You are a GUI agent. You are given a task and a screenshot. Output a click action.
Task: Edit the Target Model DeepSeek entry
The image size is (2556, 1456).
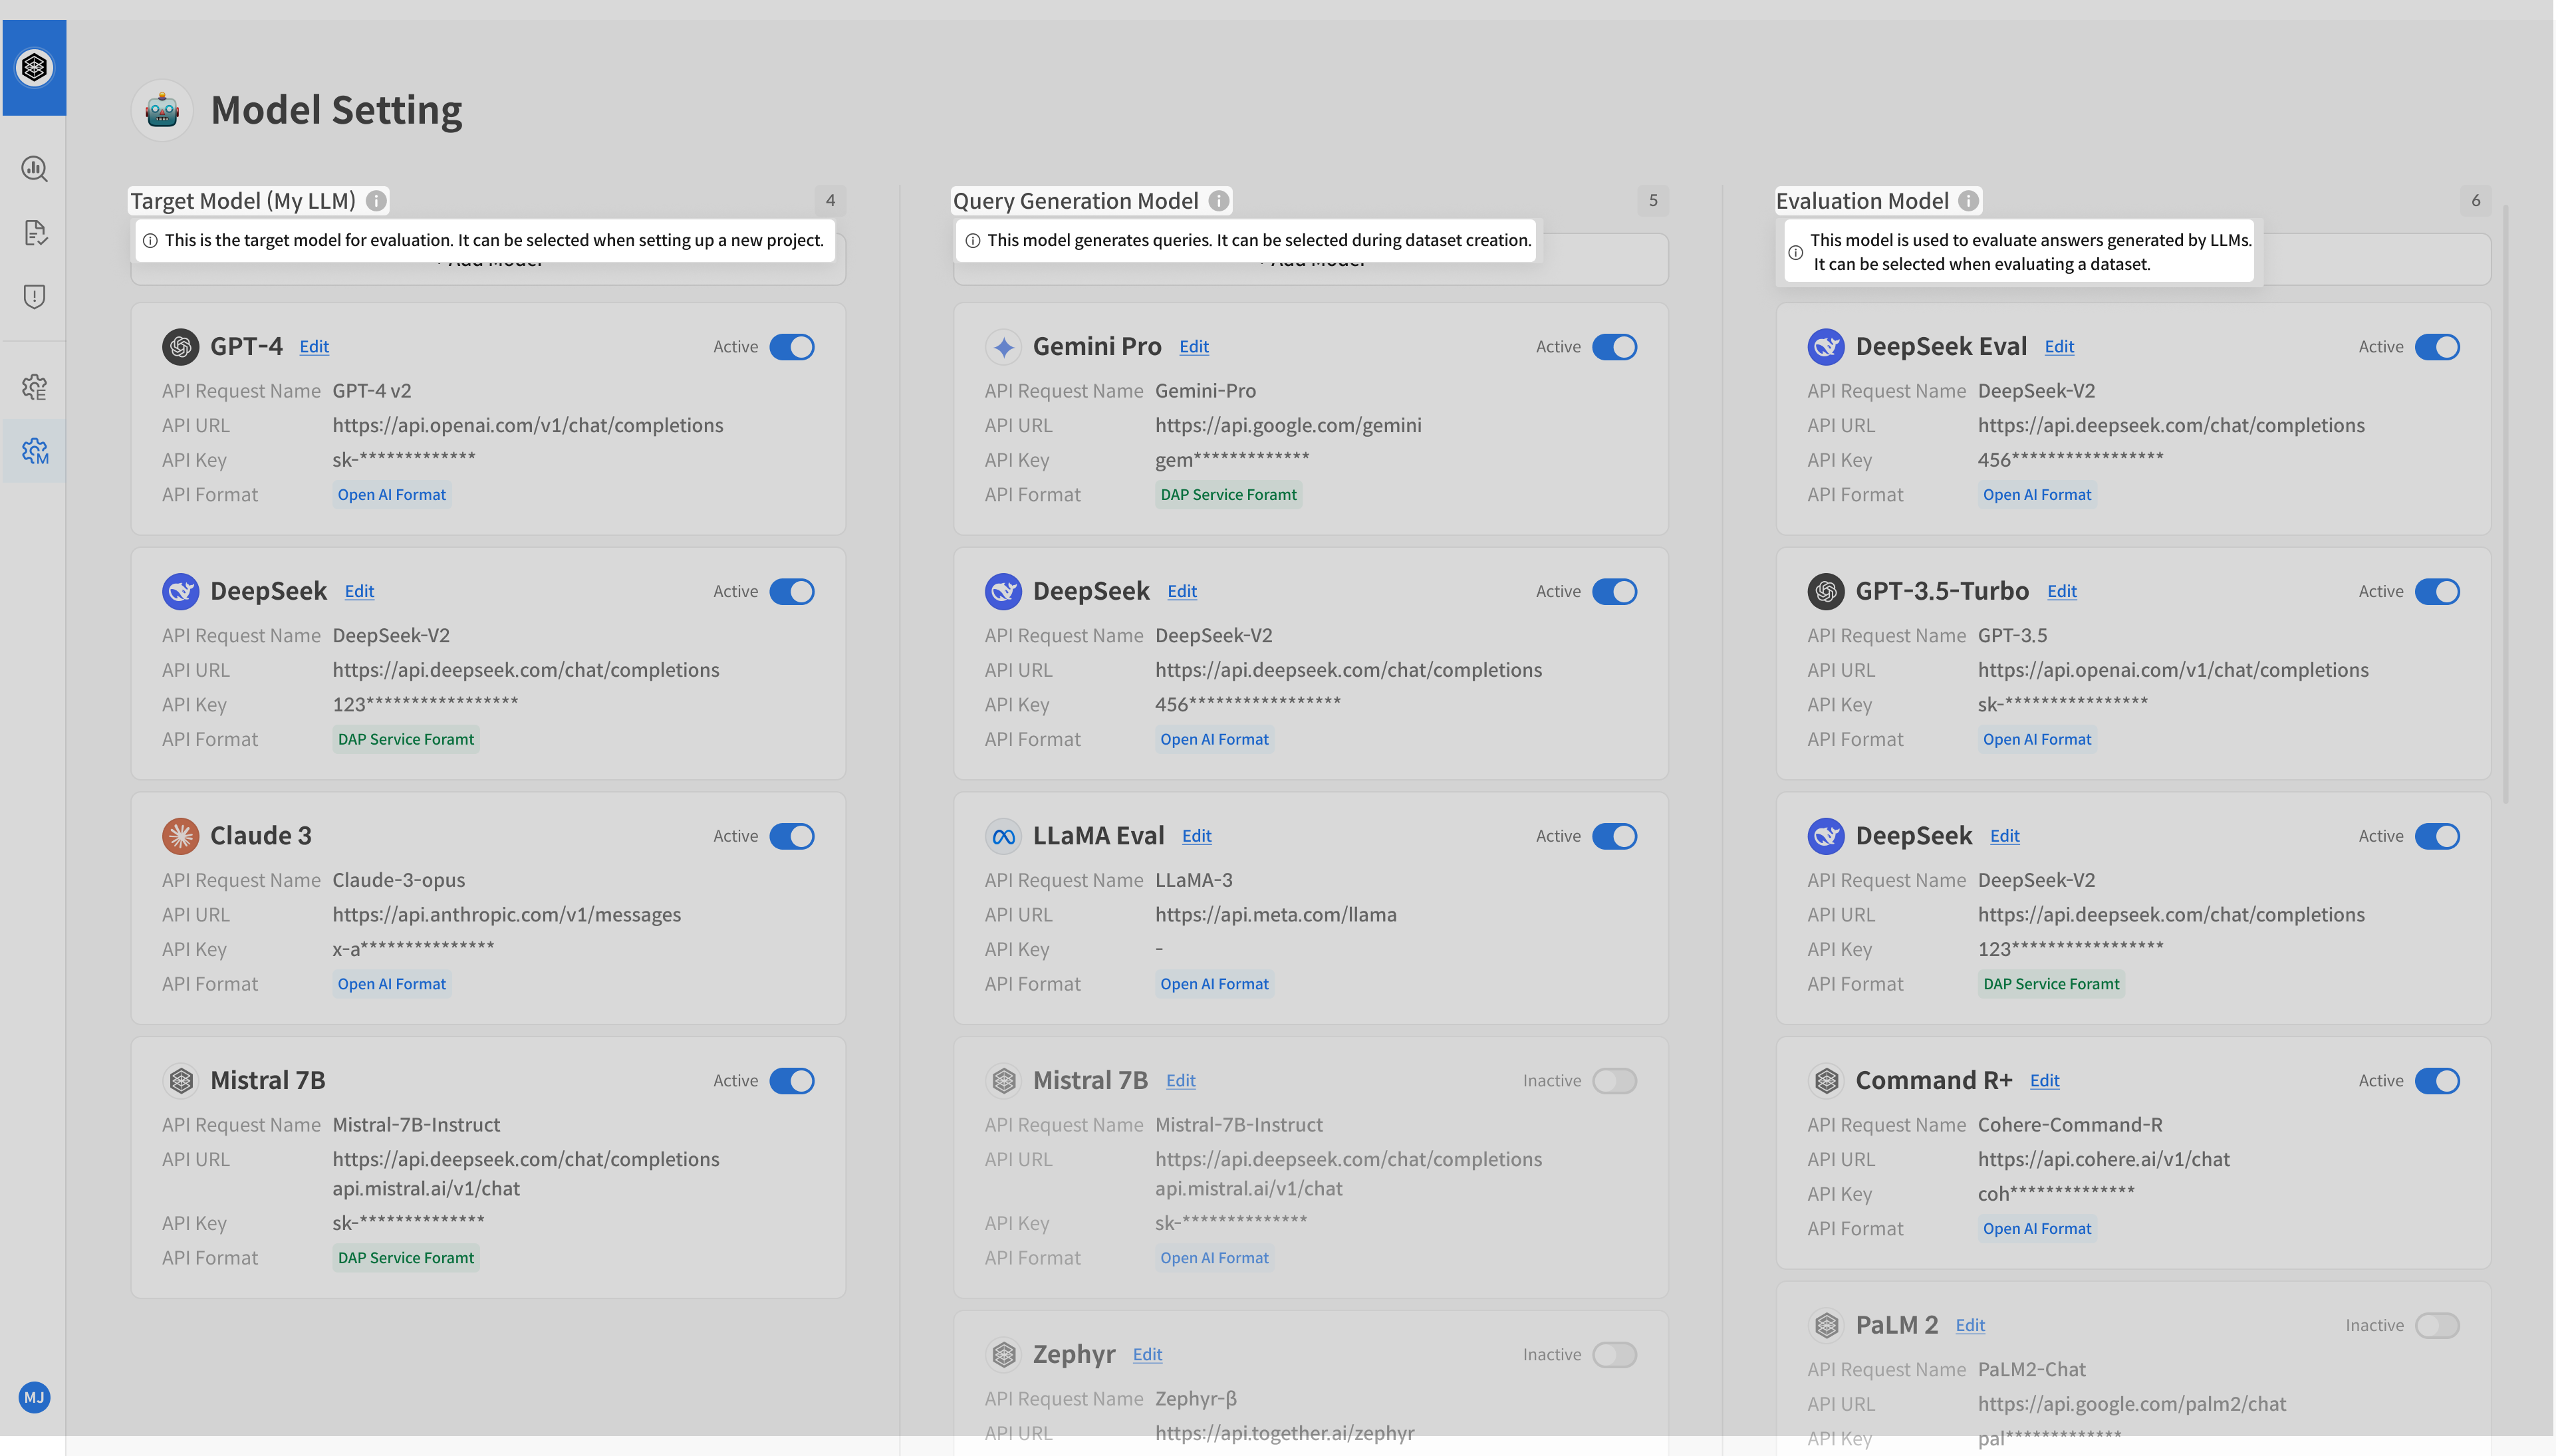[359, 592]
